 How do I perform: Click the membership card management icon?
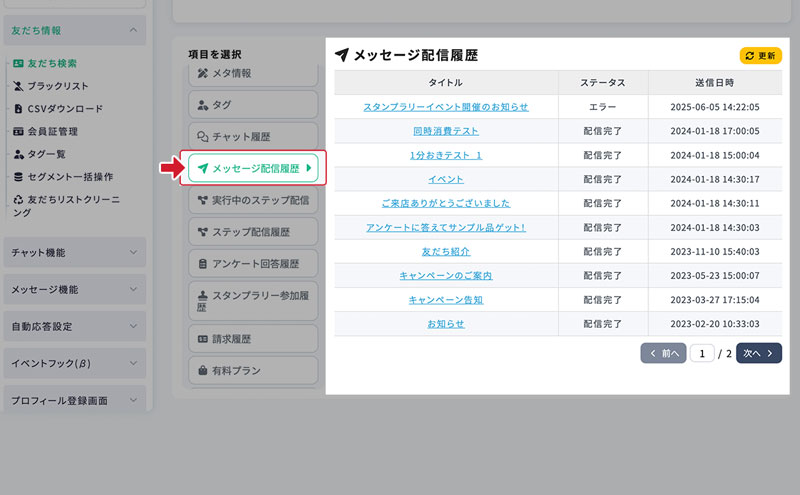point(18,131)
